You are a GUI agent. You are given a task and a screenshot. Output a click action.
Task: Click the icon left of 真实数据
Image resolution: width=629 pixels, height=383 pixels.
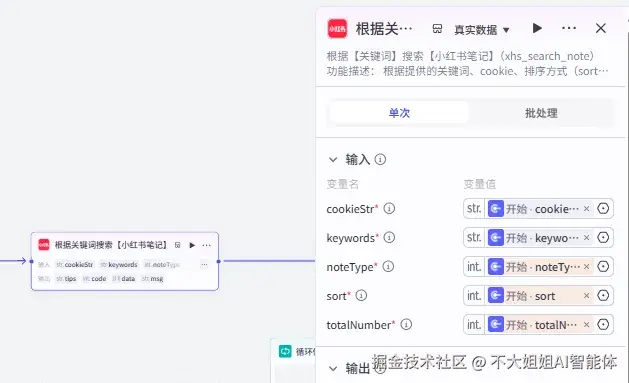tap(437, 29)
